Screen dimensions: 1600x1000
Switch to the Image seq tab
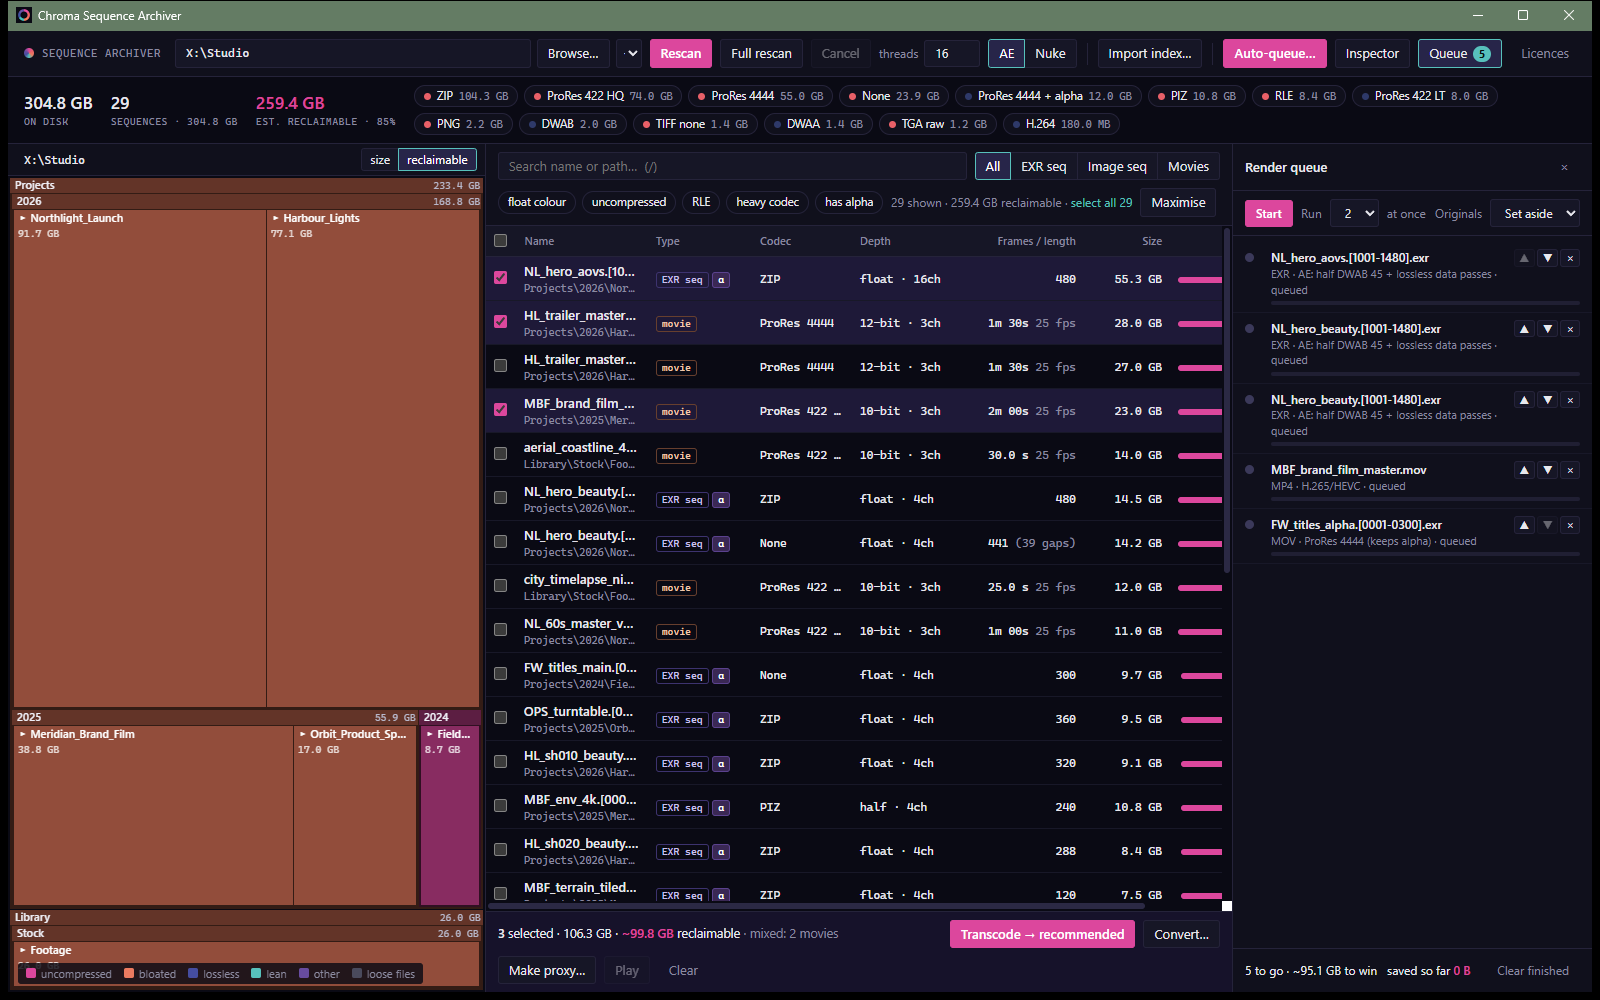tap(1117, 167)
